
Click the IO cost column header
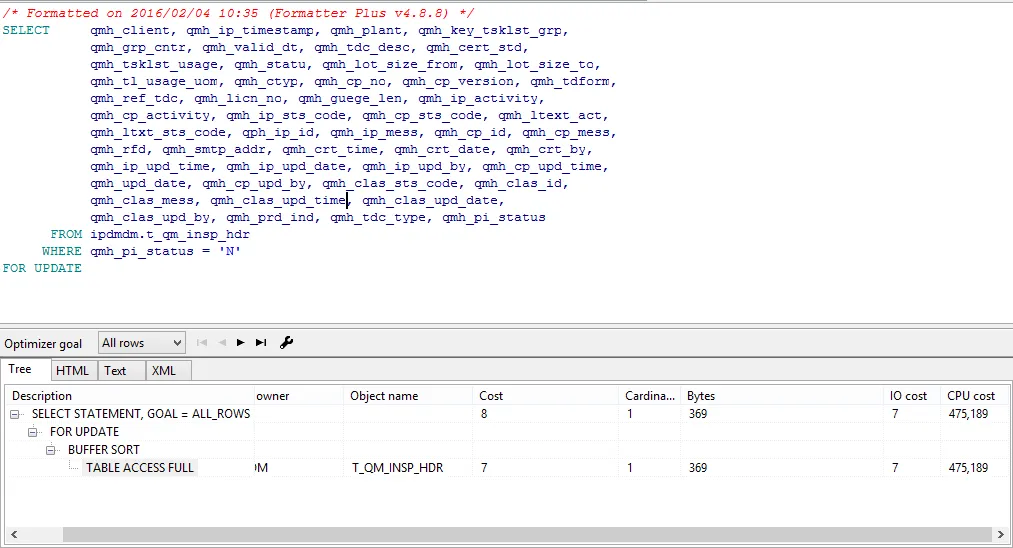tap(913, 395)
